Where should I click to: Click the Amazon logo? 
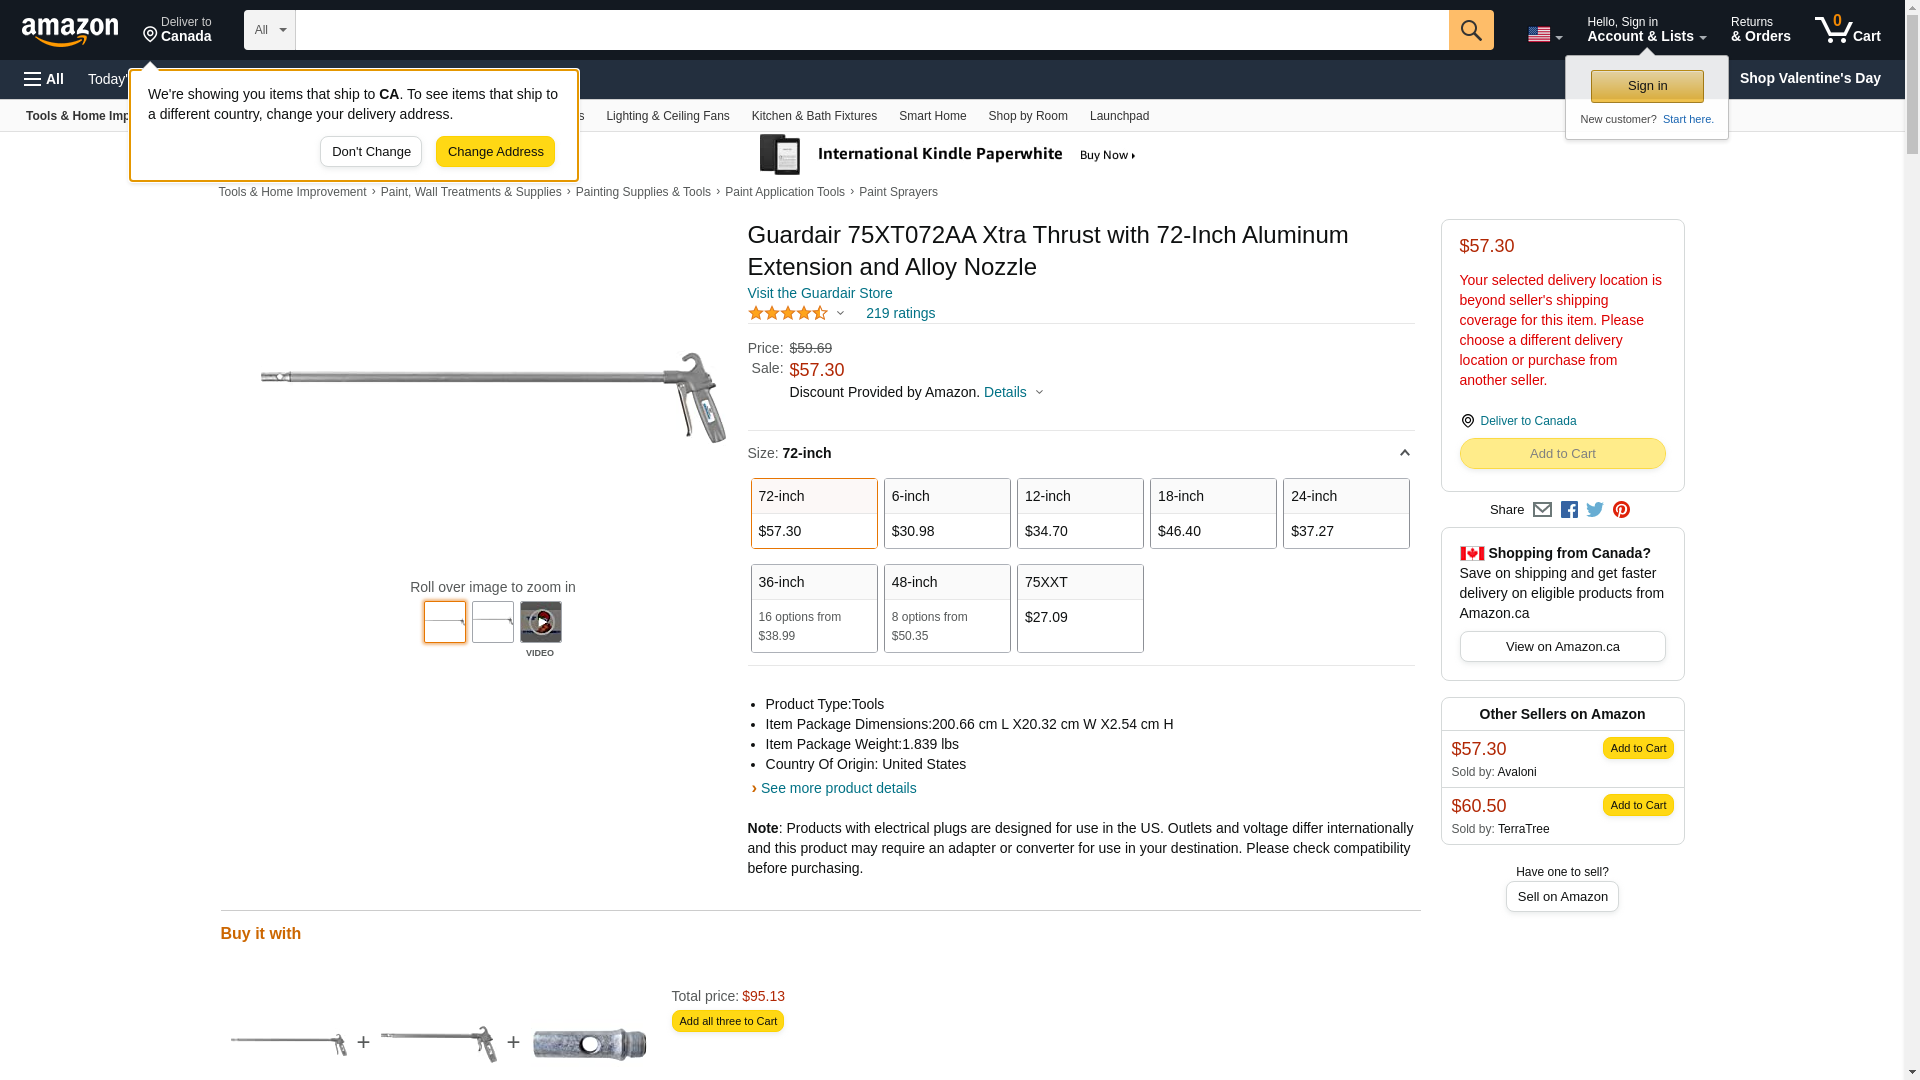pyautogui.click(x=70, y=31)
